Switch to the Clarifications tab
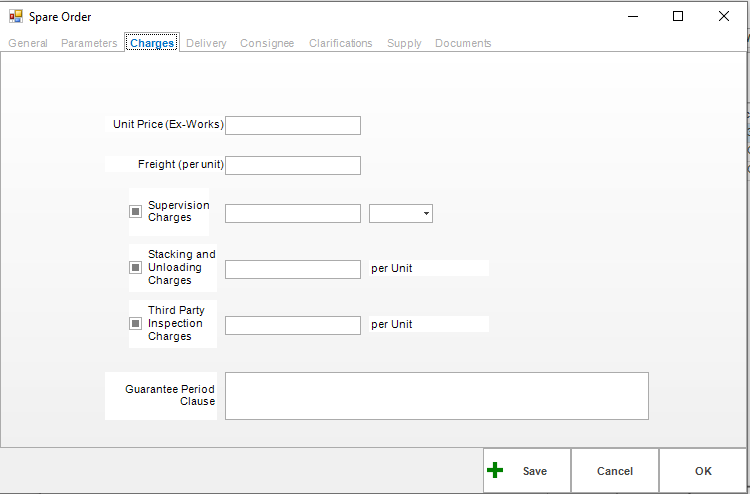 point(340,43)
